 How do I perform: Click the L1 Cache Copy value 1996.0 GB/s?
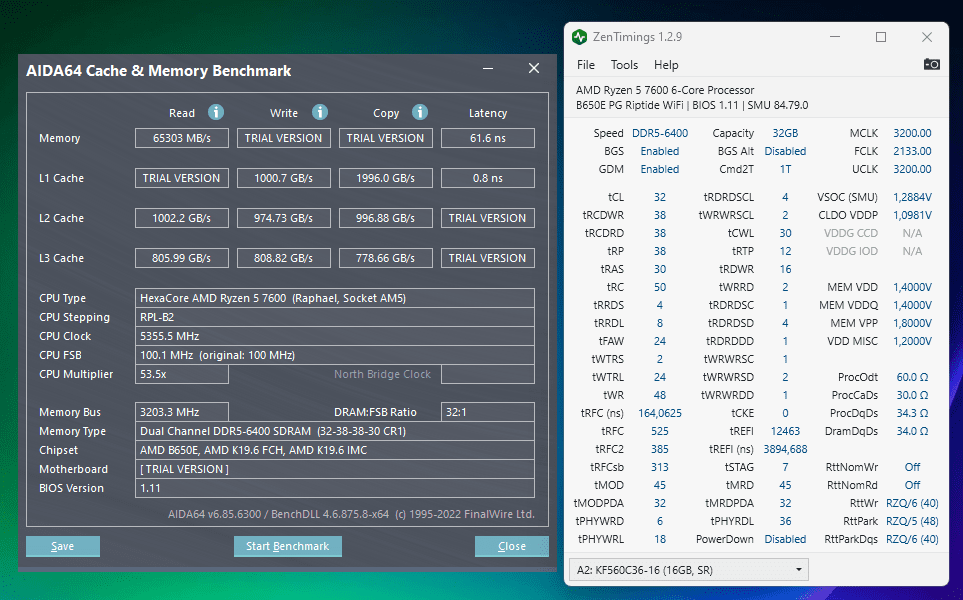[386, 178]
